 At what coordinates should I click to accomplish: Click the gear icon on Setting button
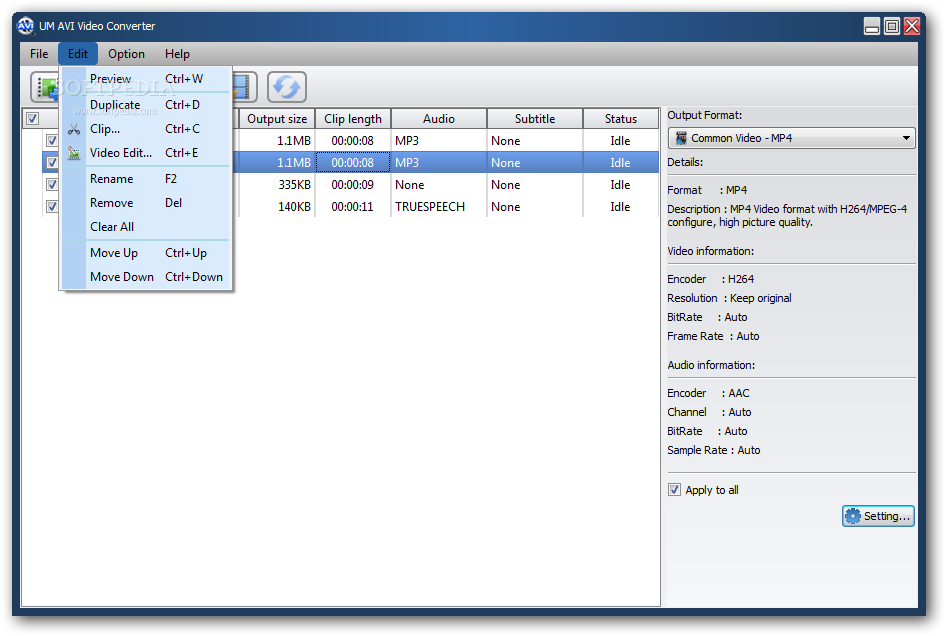tap(852, 516)
